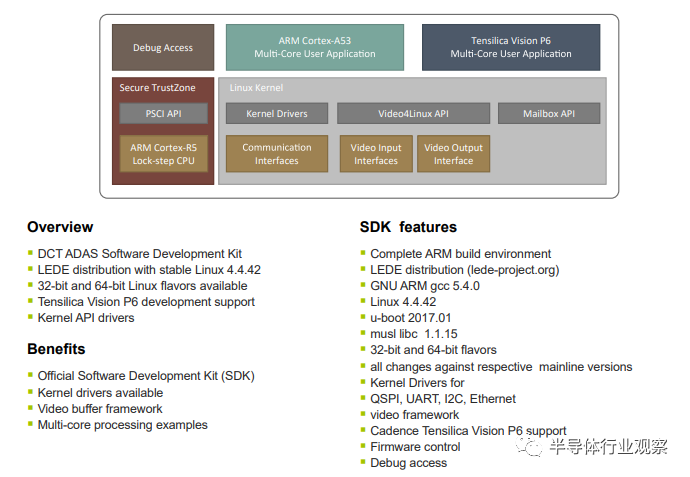Click 'LEDE distribution with stable Linux 4.4.42'
Image resolution: width=690 pixels, height=477 pixels.
click(149, 270)
